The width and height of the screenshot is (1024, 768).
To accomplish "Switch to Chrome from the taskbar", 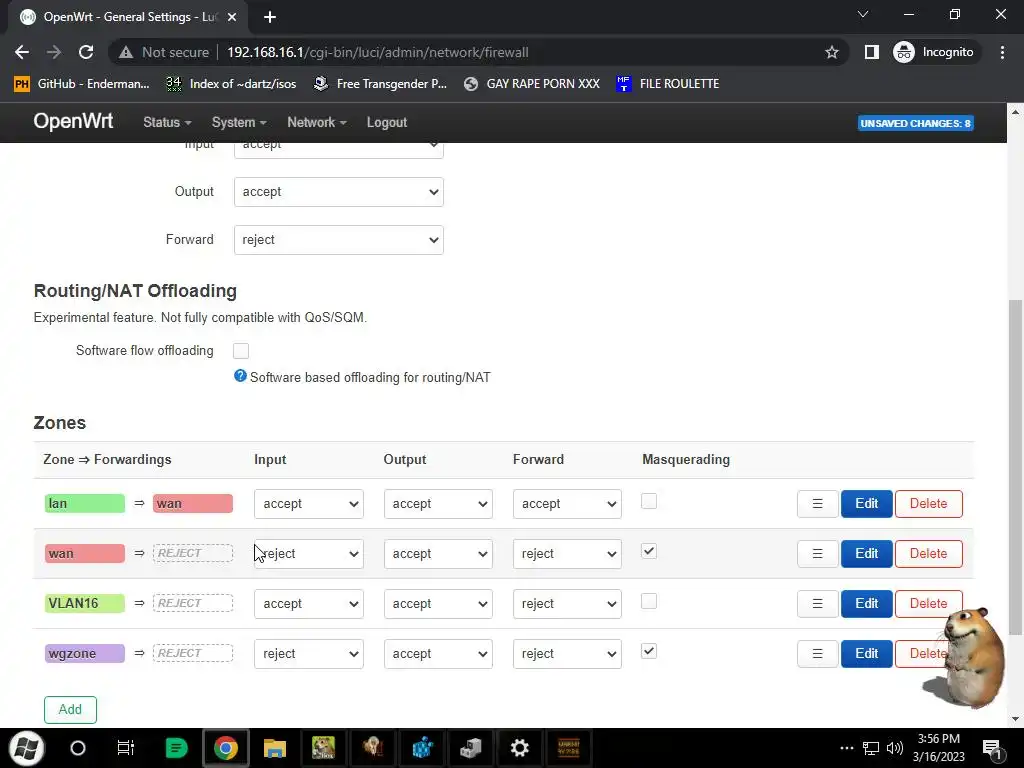I will [225, 748].
